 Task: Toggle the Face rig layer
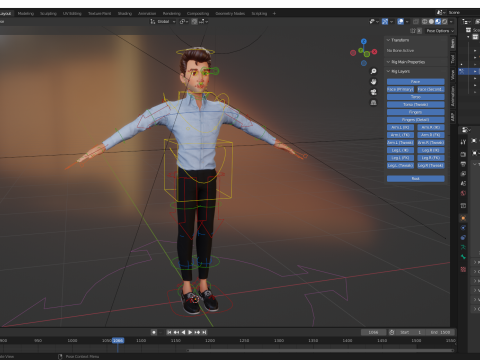tap(415, 82)
